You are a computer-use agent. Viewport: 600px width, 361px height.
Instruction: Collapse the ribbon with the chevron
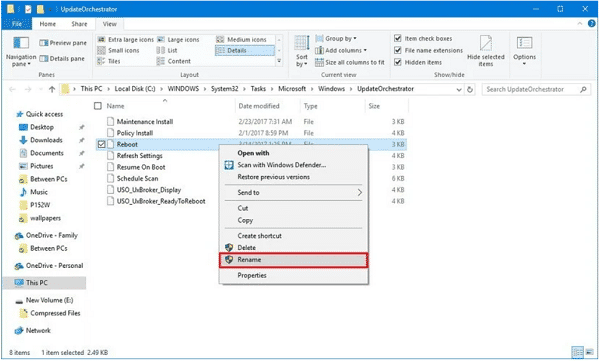(580, 23)
